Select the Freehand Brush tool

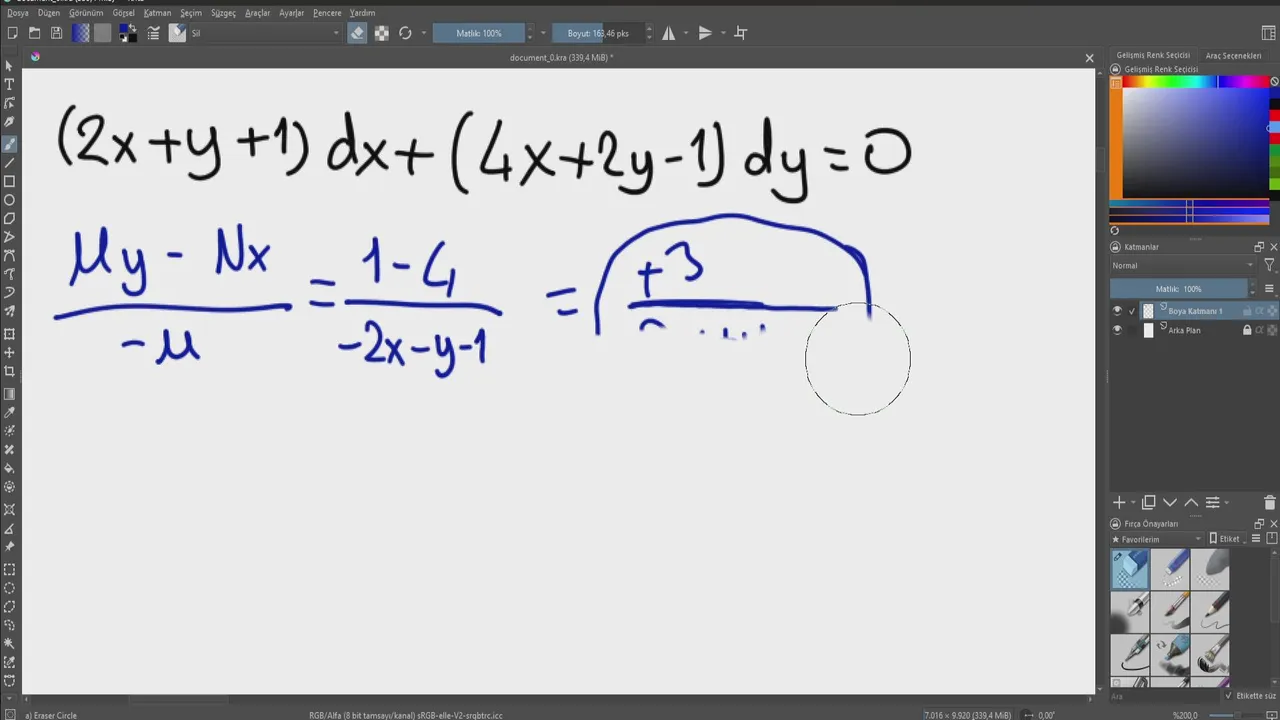pos(9,143)
